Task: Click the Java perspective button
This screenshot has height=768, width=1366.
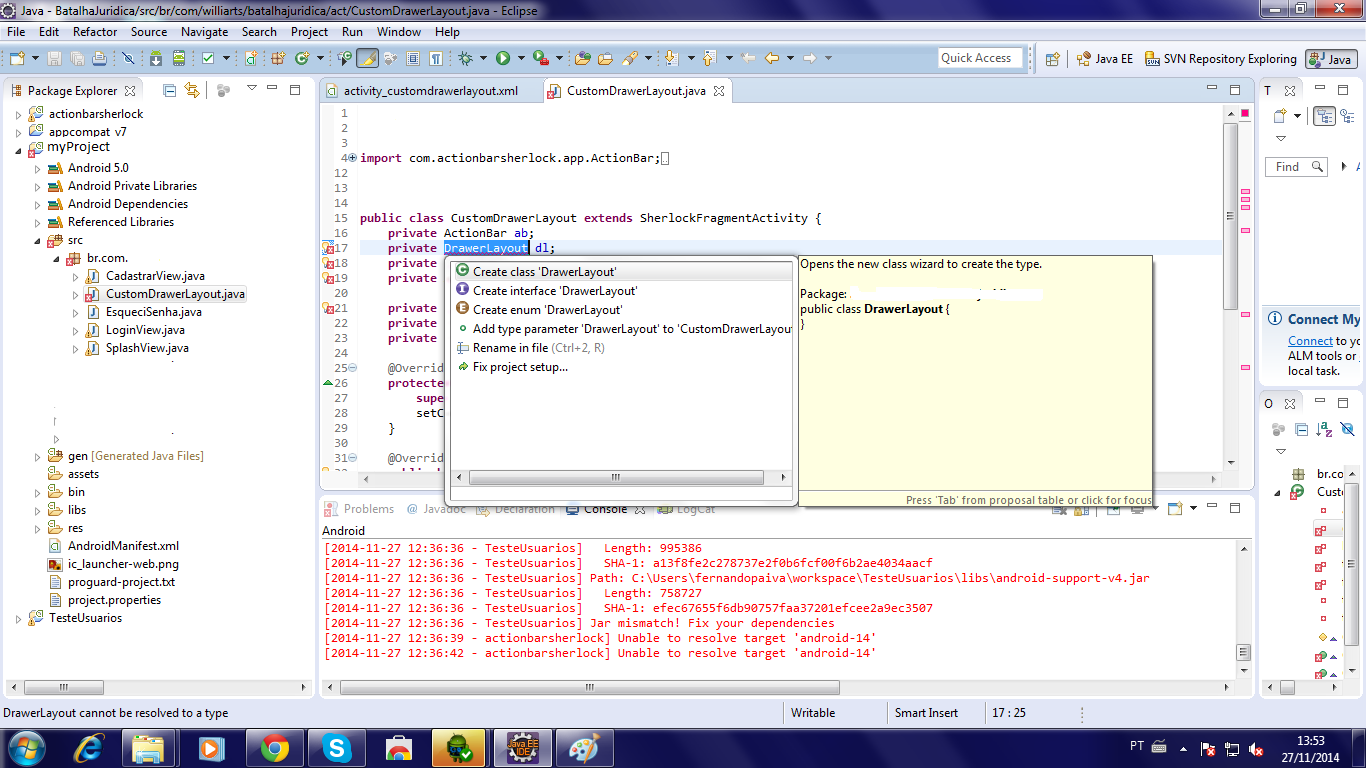Action: pyautogui.click(x=1330, y=59)
